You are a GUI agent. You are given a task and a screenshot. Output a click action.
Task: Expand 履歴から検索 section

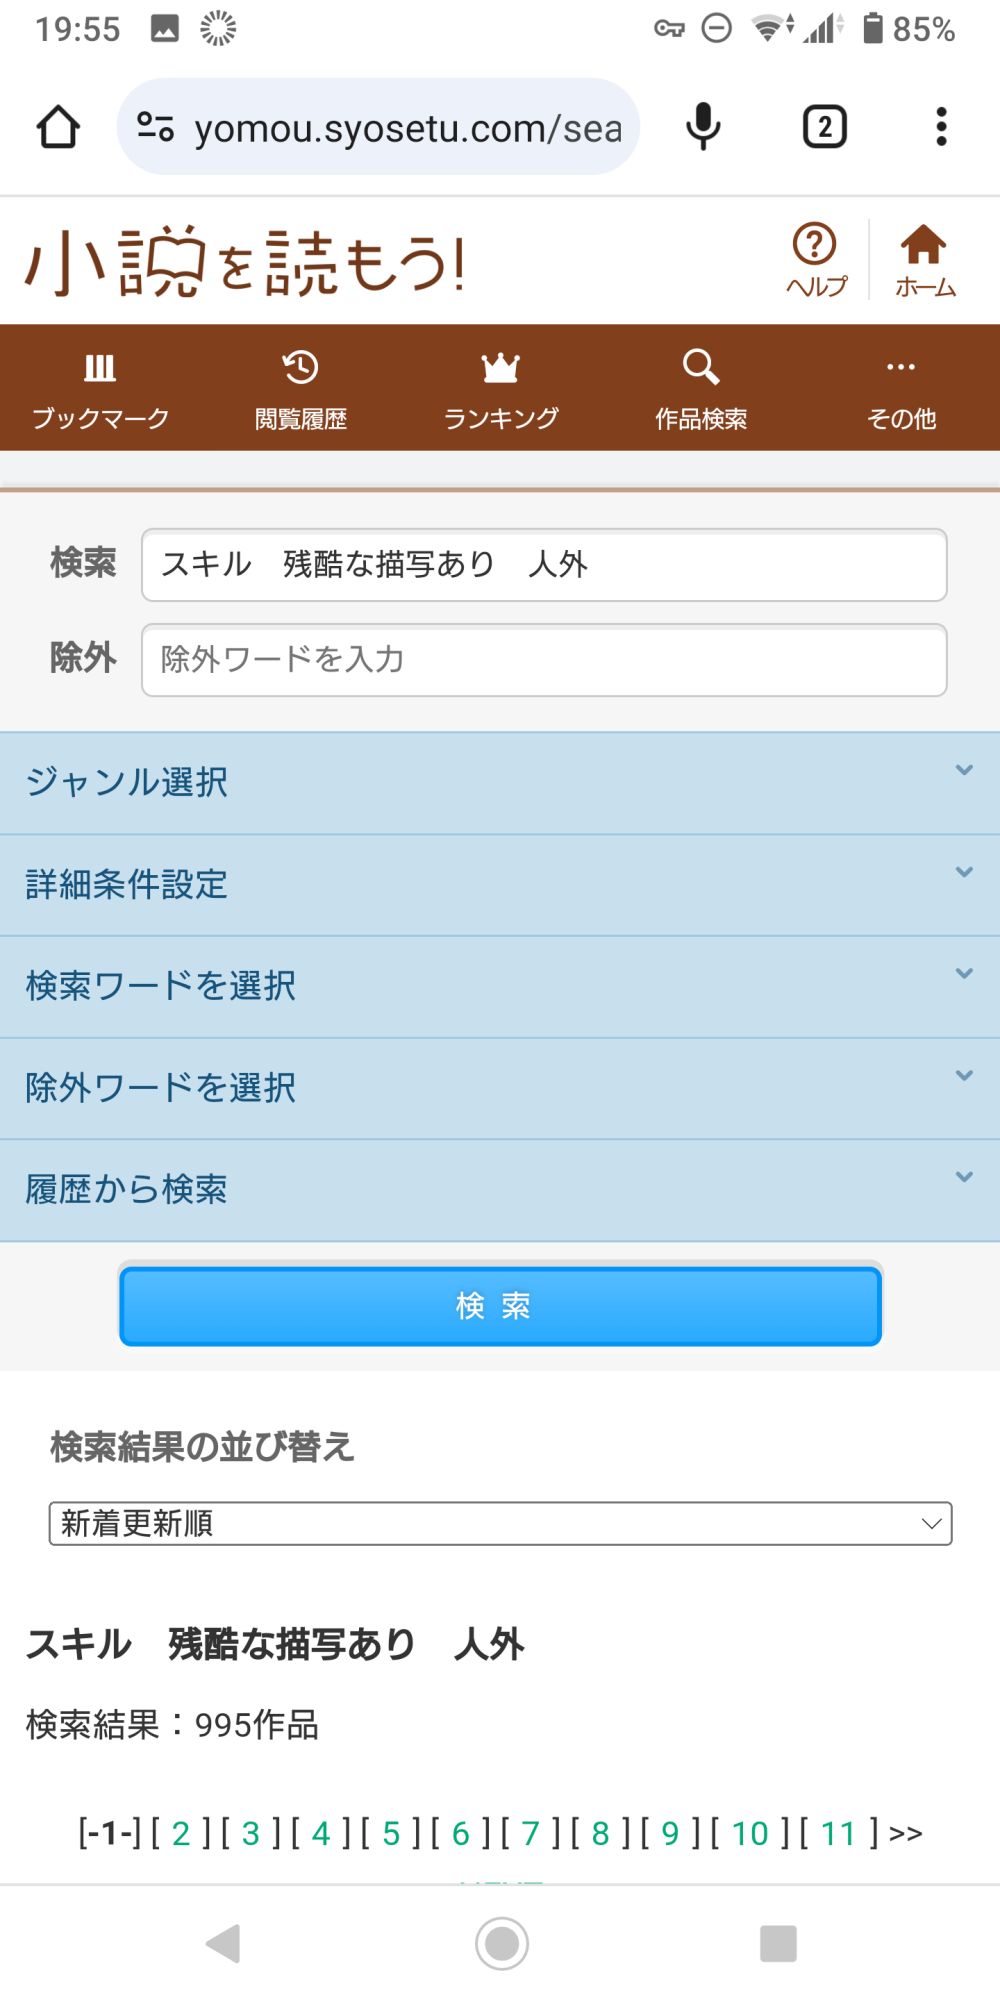(500, 1189)
